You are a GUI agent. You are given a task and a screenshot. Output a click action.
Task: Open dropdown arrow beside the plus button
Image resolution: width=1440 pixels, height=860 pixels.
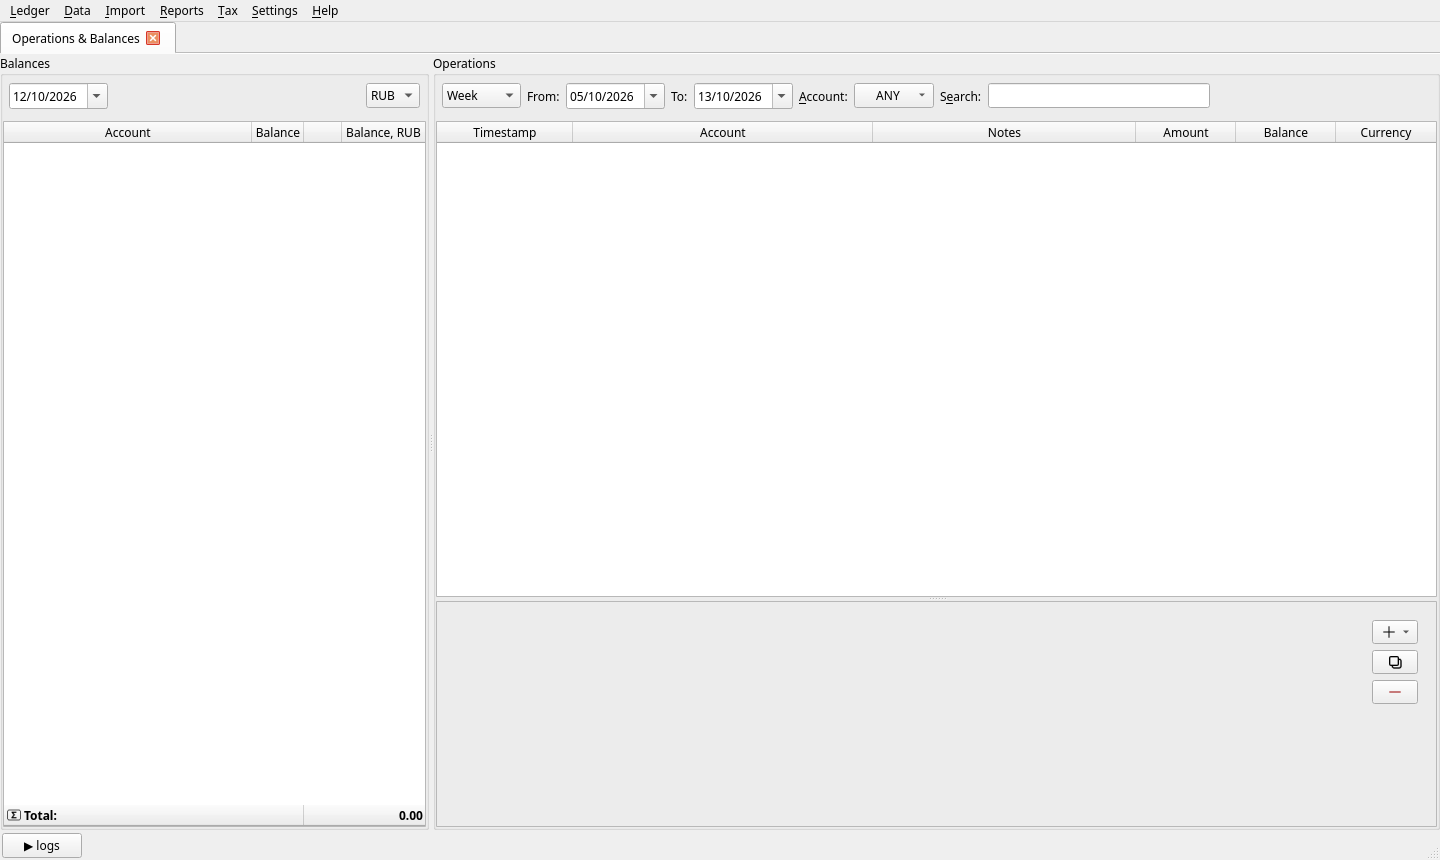1406,632
